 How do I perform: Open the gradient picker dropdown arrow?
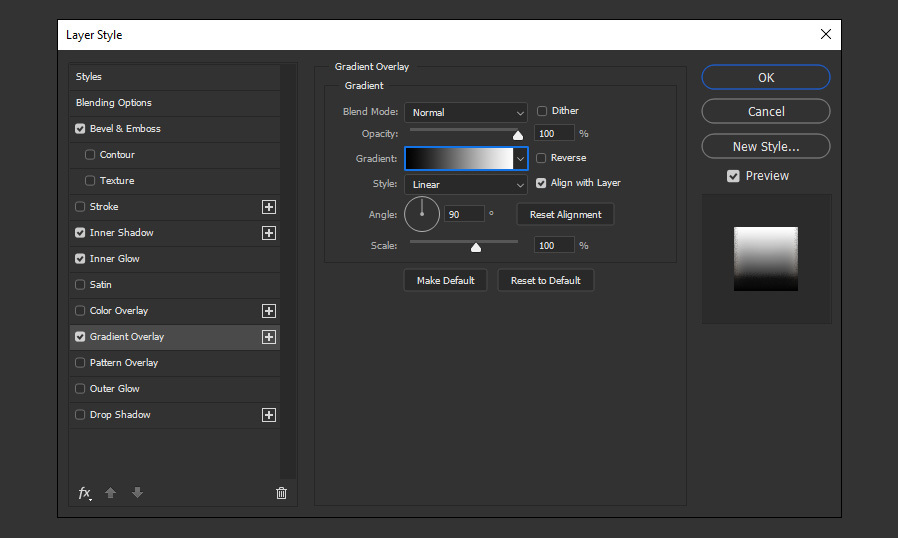(x=520, y=159)
